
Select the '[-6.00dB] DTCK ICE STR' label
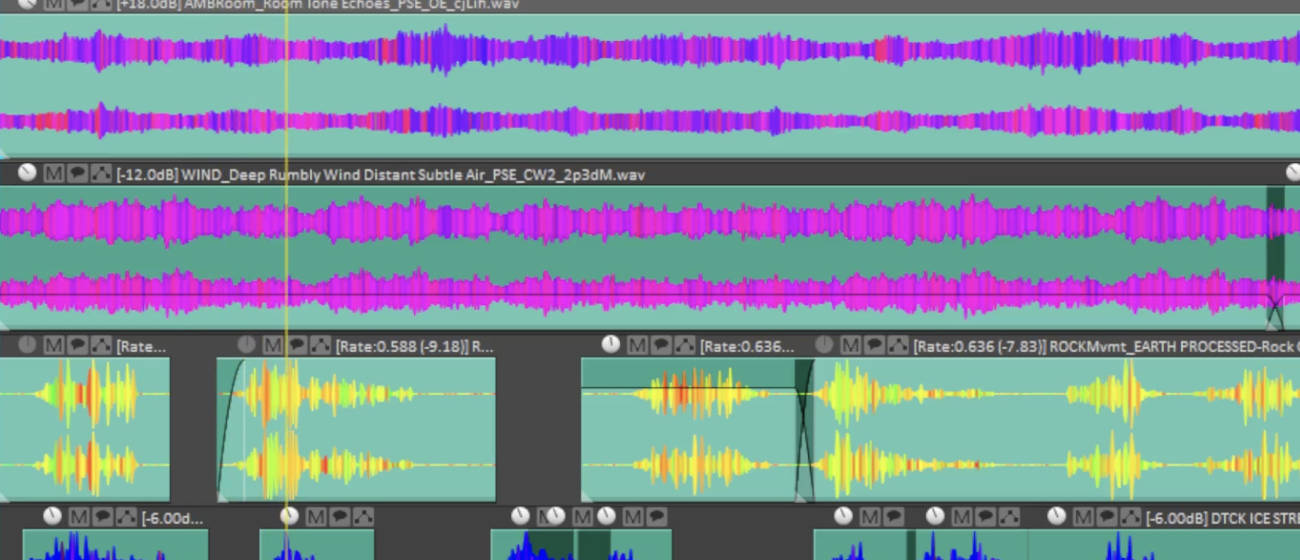point(1221,518)
